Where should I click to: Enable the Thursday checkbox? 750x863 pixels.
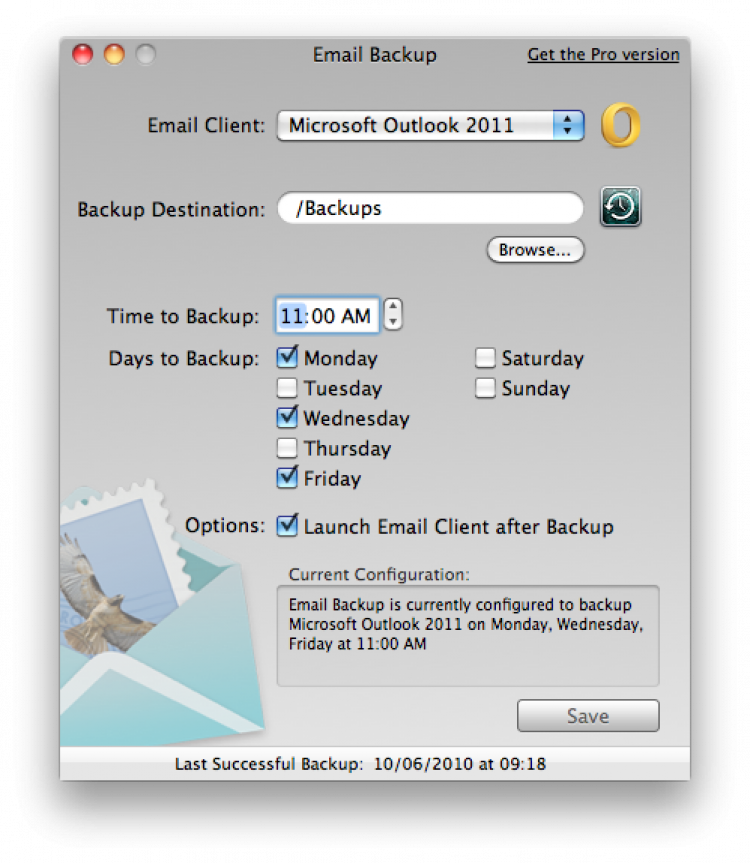point(287,448)
